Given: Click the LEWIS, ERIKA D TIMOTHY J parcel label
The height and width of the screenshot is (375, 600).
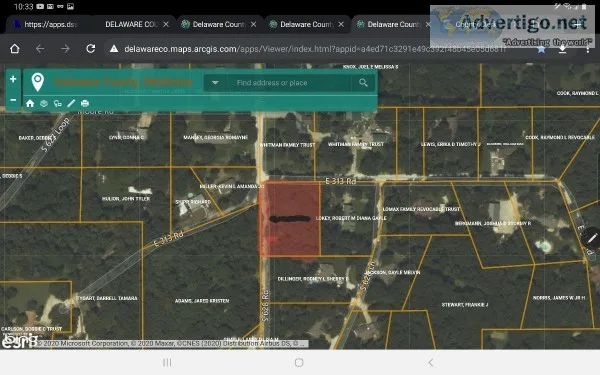Looking at the screenshot, I should [x=451, y=144].
